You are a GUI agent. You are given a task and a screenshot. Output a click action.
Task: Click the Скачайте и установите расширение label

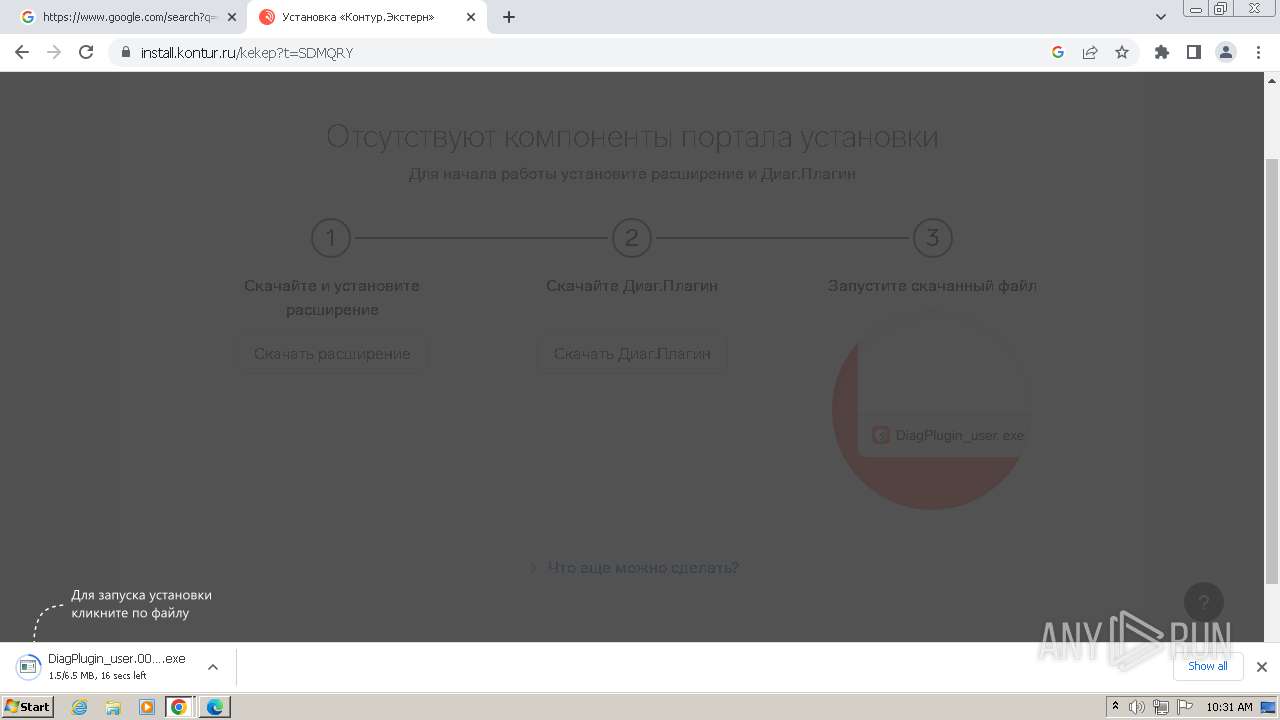point(332,298)
